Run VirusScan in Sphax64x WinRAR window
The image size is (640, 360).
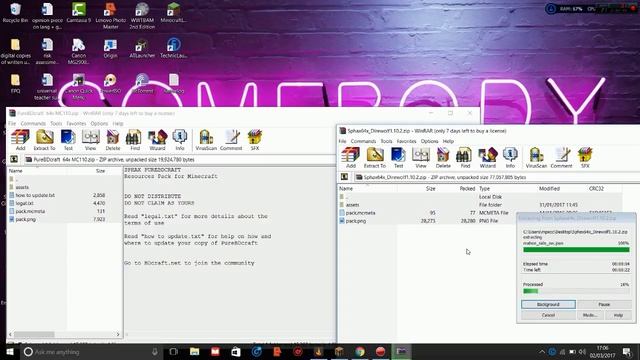click(536, 158)
